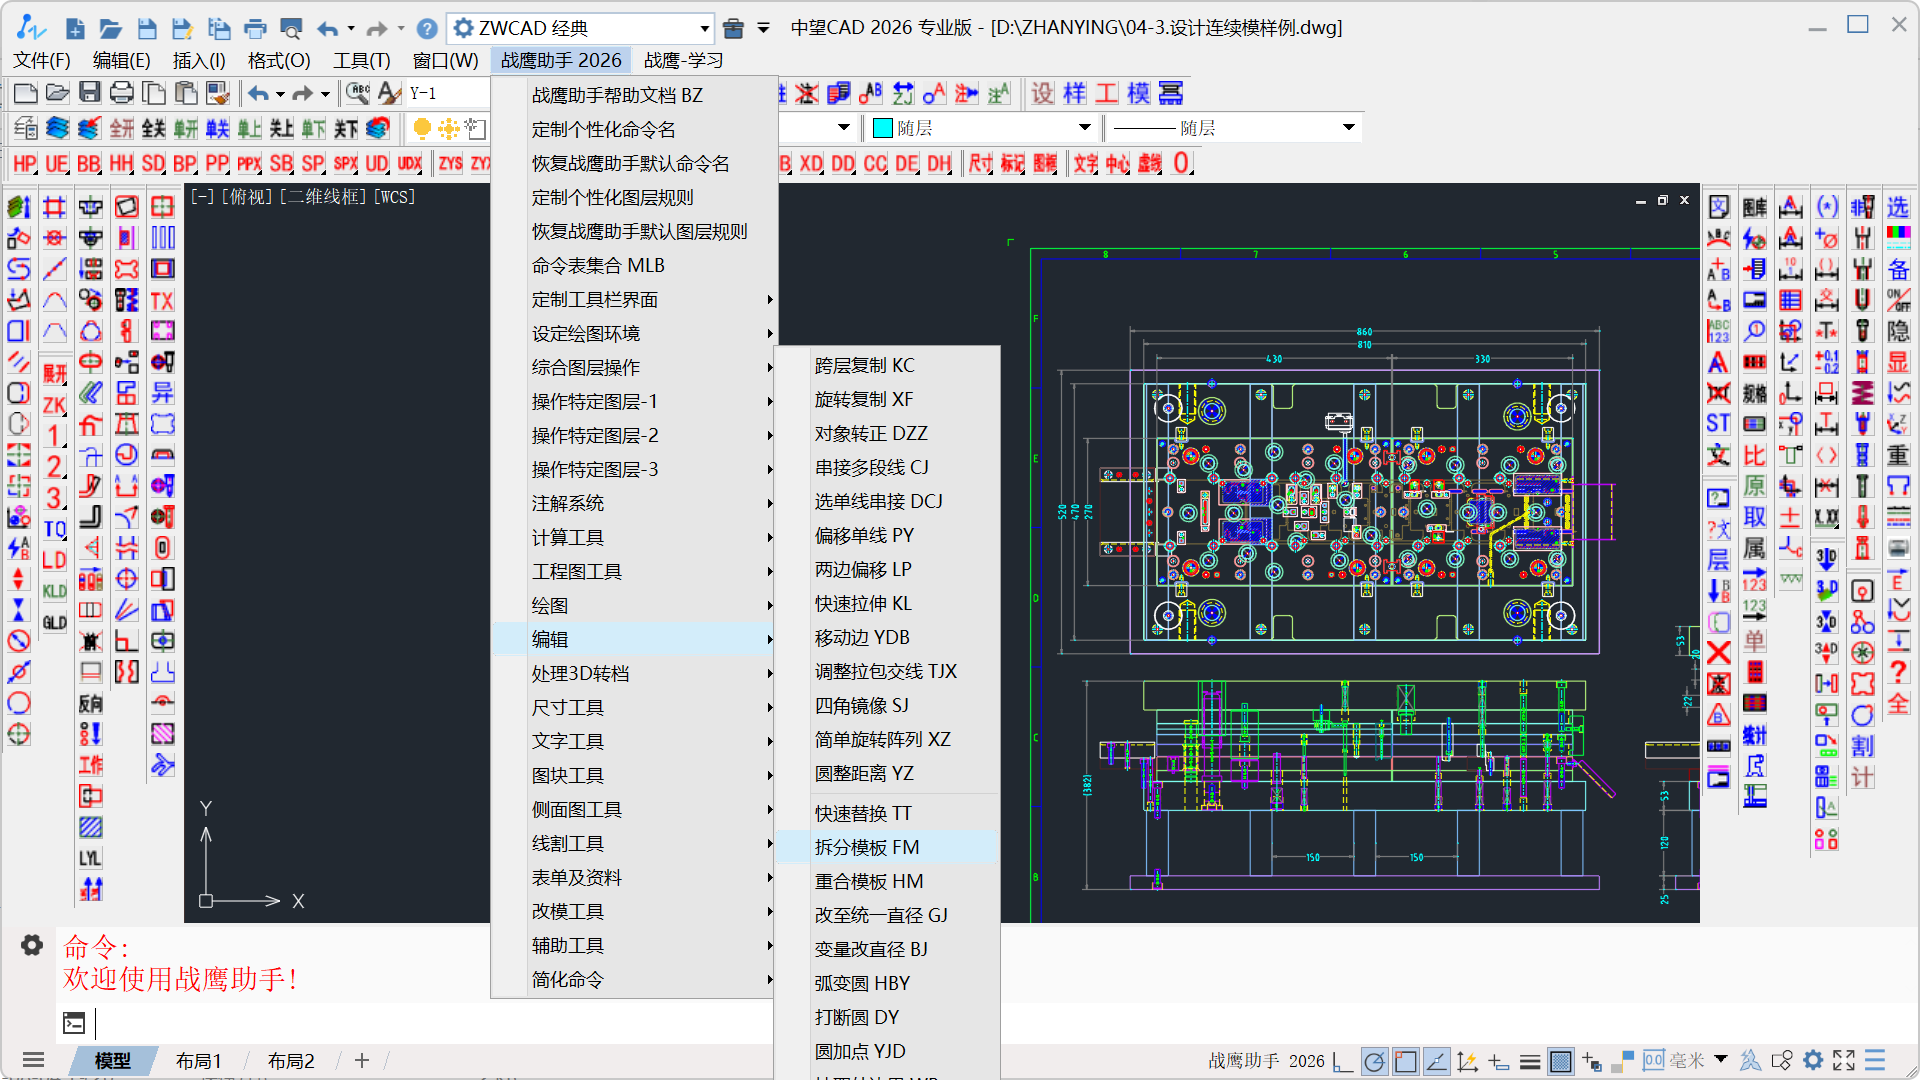Click the 全开 layer toolbar icon

(122, 128)
